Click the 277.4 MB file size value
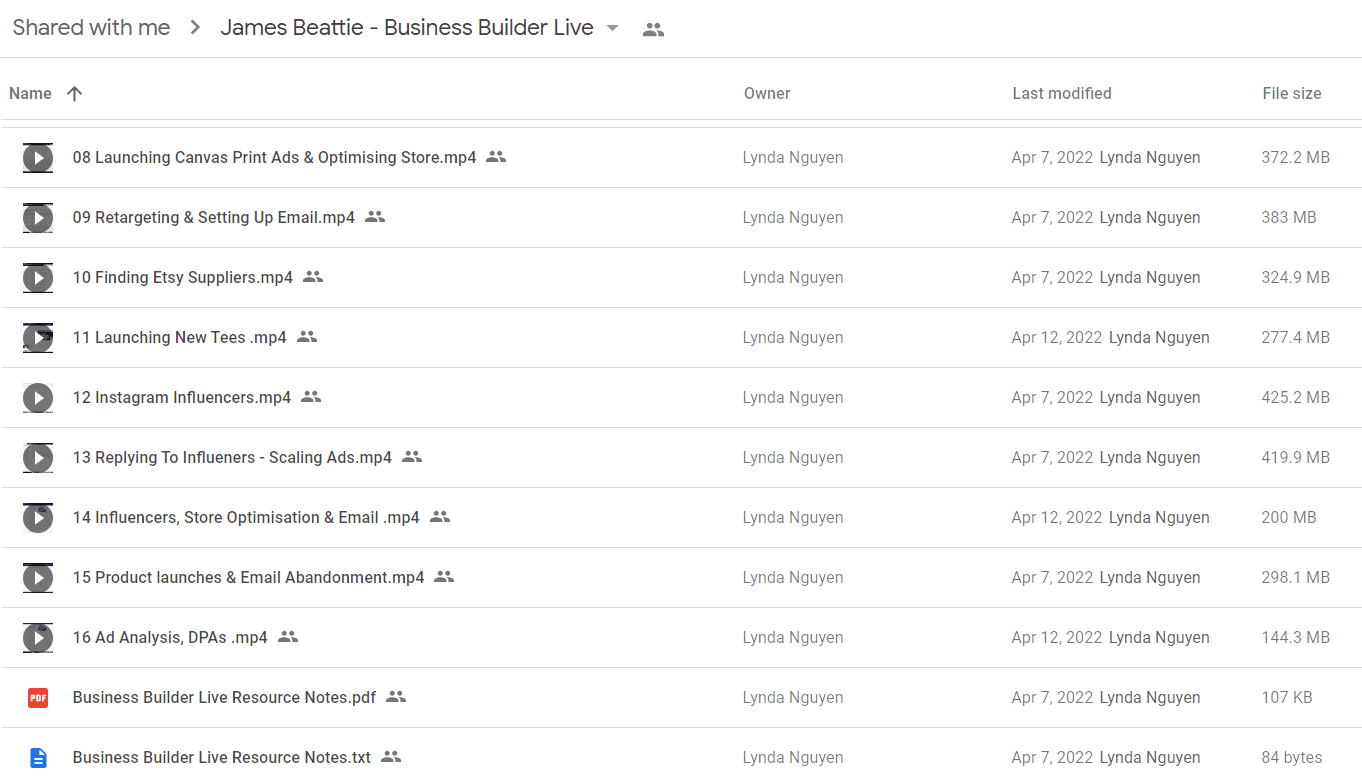This screenshot has height=777, width=1362. coord(1296,337)
